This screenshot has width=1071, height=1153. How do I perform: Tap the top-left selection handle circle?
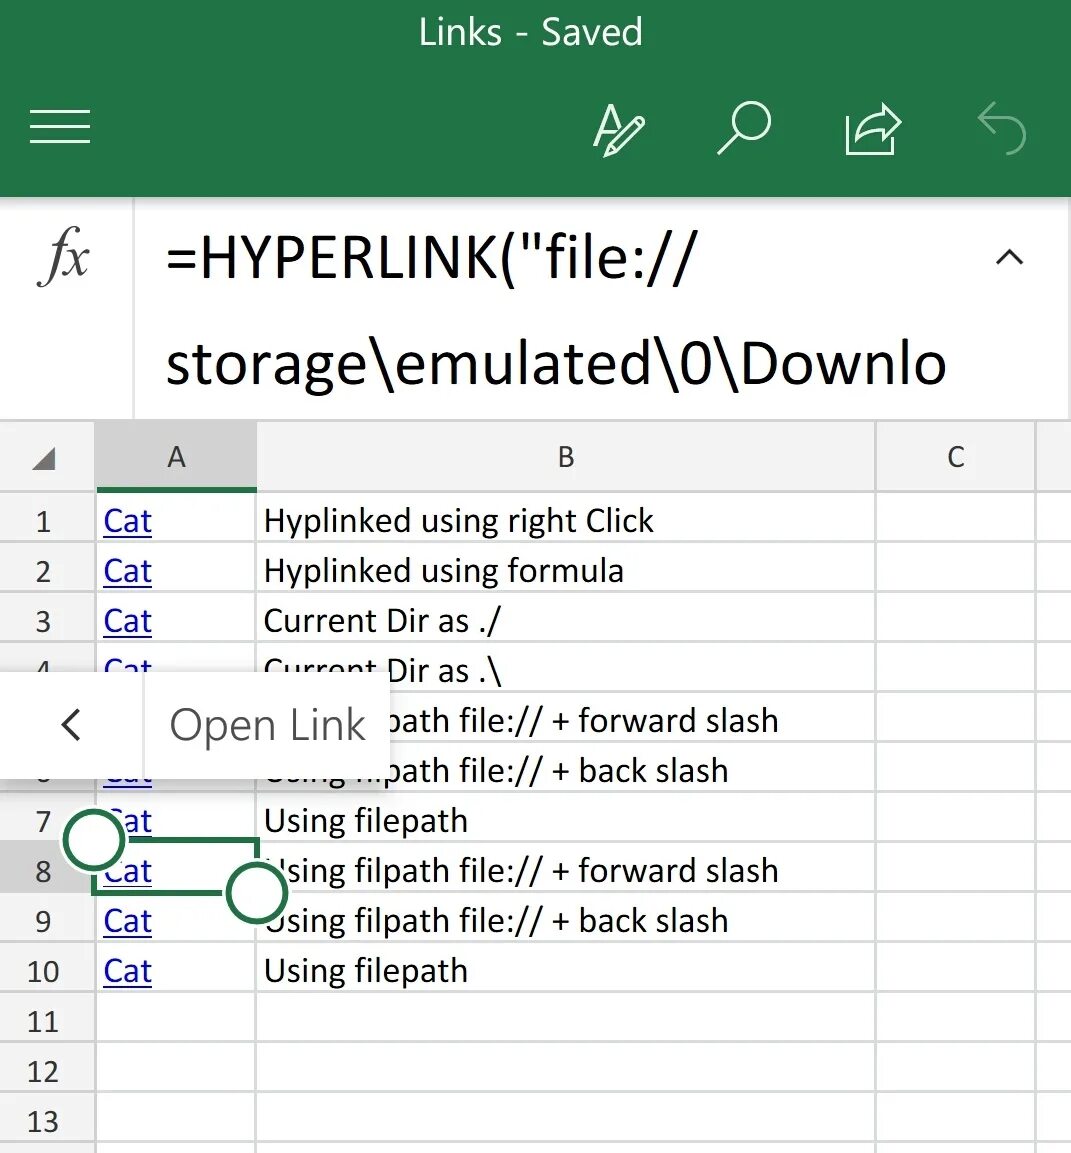pyautogui.click(x=93, y=840)
